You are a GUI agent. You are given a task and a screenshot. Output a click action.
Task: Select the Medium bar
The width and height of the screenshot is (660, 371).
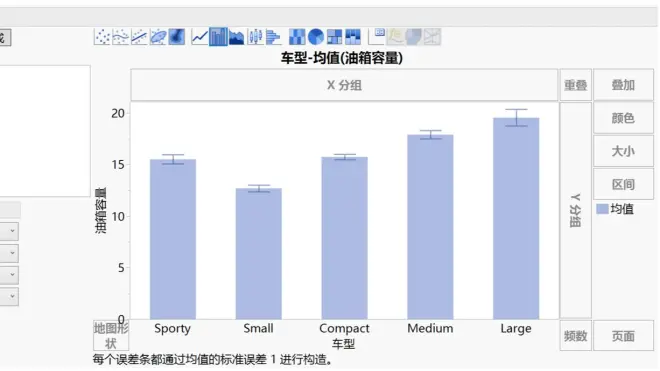click(430, 227)
